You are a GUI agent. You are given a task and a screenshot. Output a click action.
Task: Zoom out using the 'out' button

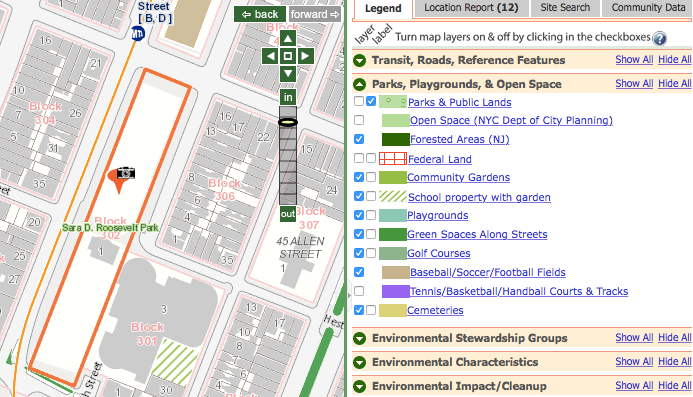pos(288,214)
